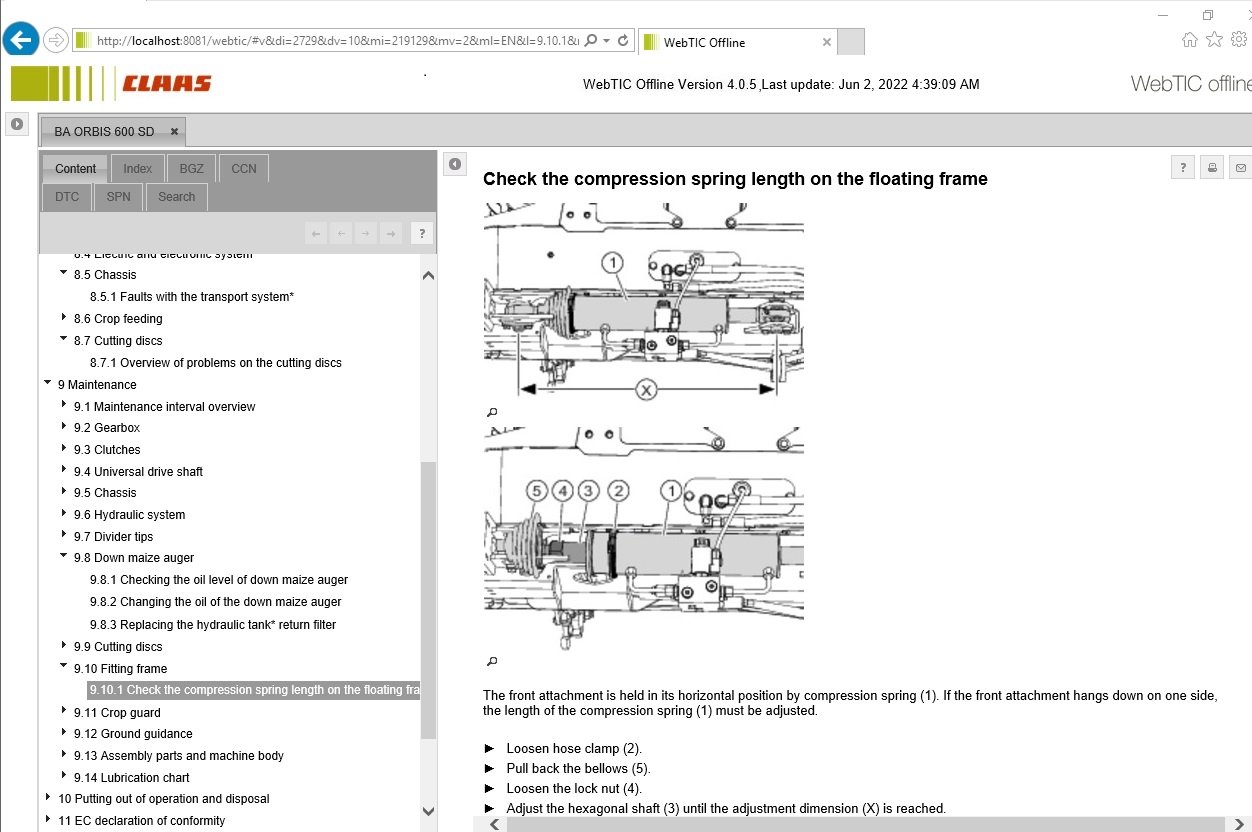
Task: Open the Search tab
Action: click(x=176, y=196)
